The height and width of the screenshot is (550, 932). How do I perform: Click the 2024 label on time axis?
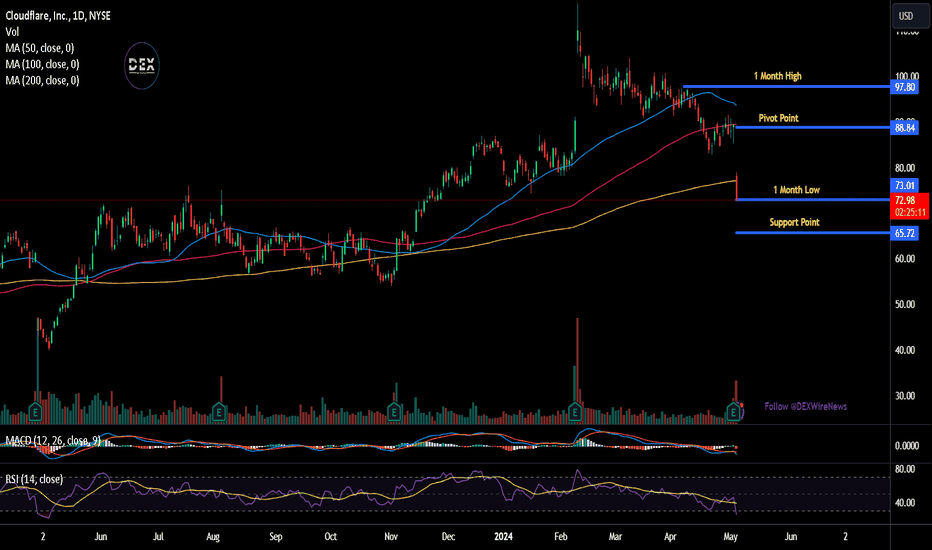(x=503, y=537)
